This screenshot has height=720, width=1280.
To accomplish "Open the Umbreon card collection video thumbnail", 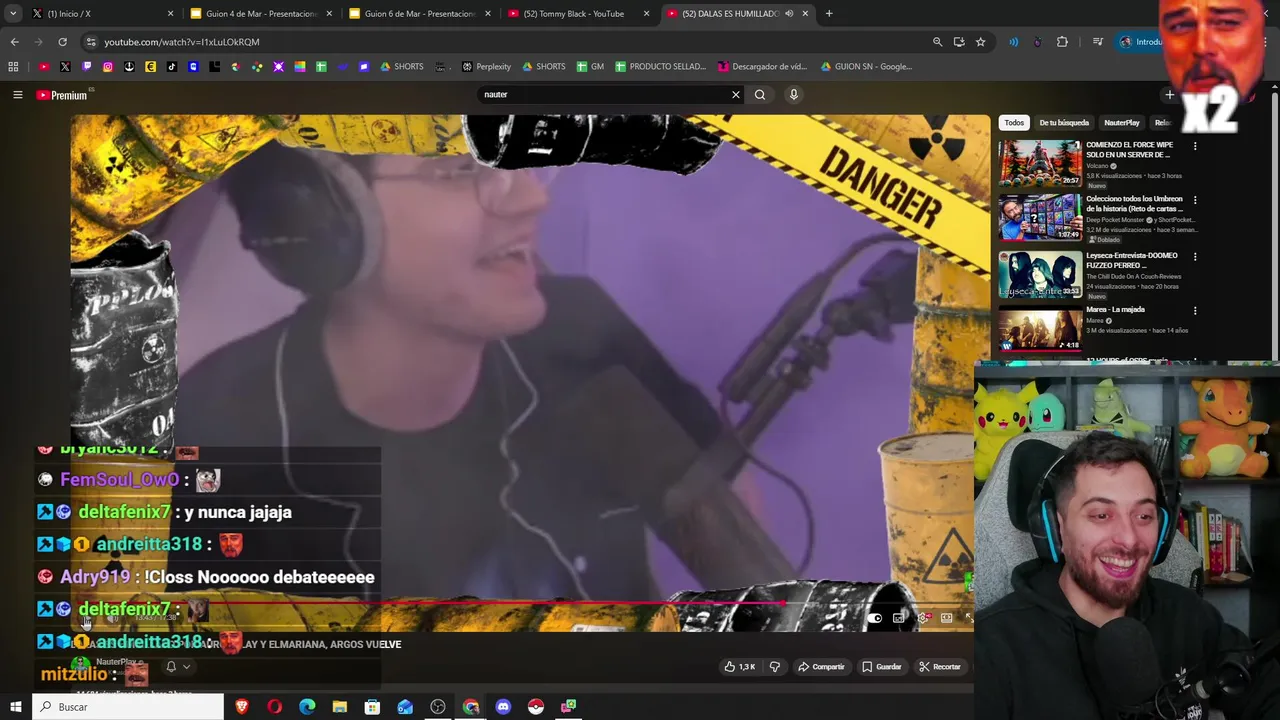I will [x=1040, y=217].
